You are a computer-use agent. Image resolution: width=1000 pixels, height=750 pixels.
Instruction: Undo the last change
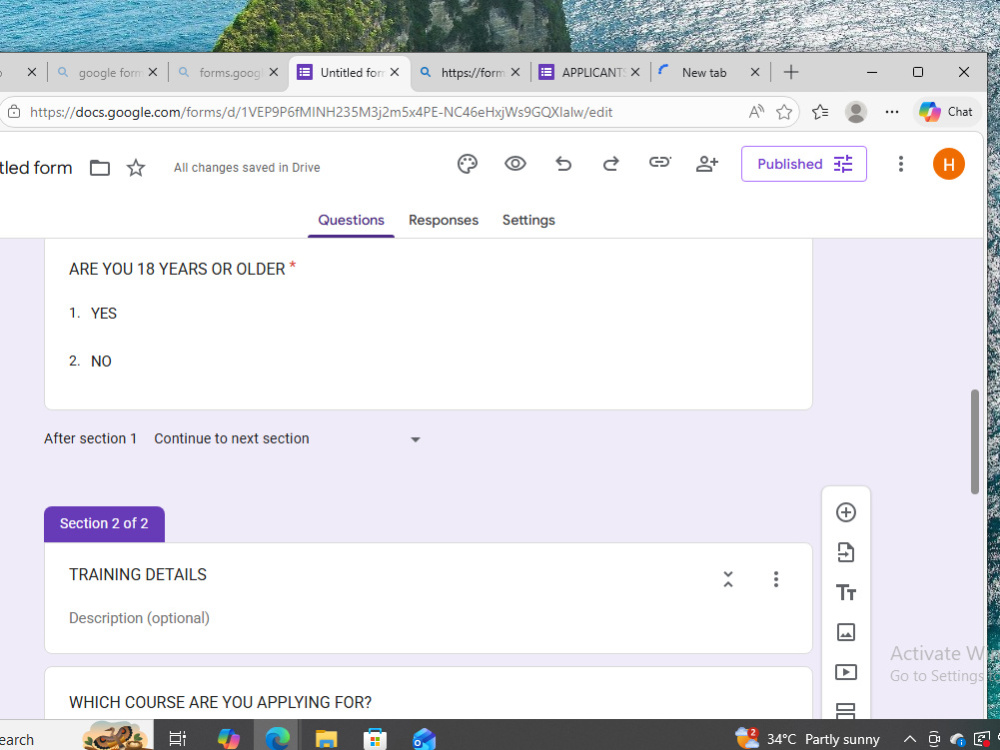click(x=563, y=164)
